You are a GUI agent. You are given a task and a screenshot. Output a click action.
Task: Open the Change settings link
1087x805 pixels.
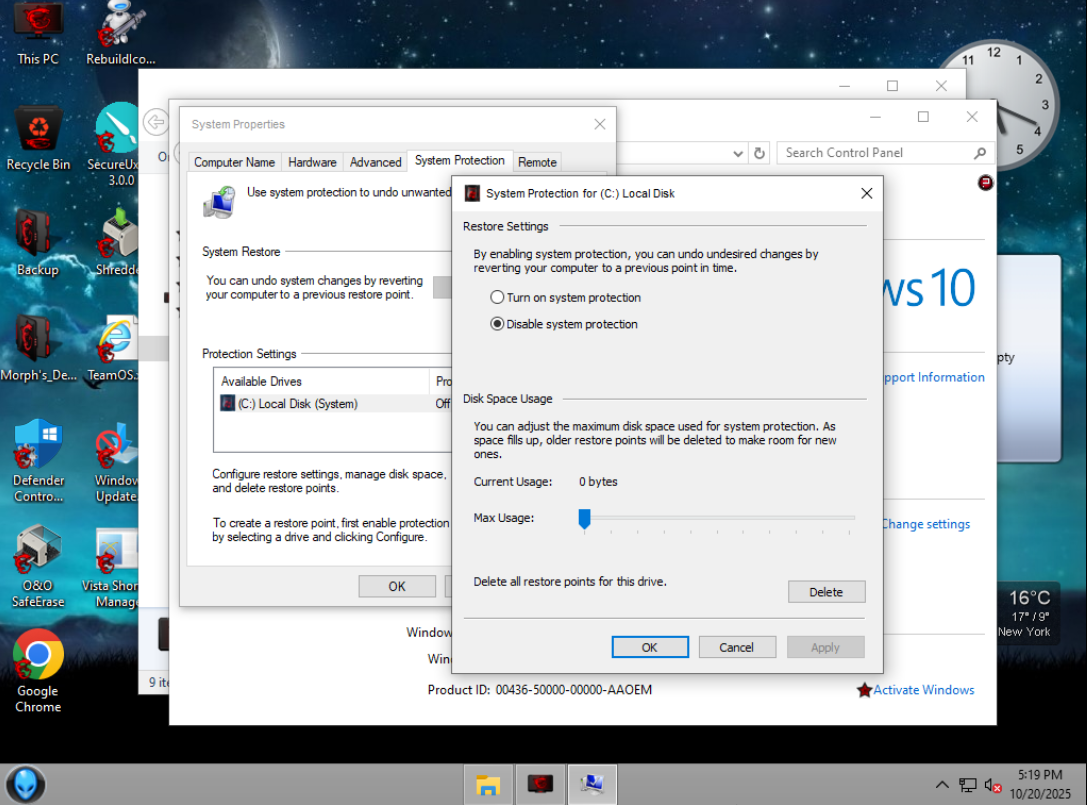(x=925, y=524)
